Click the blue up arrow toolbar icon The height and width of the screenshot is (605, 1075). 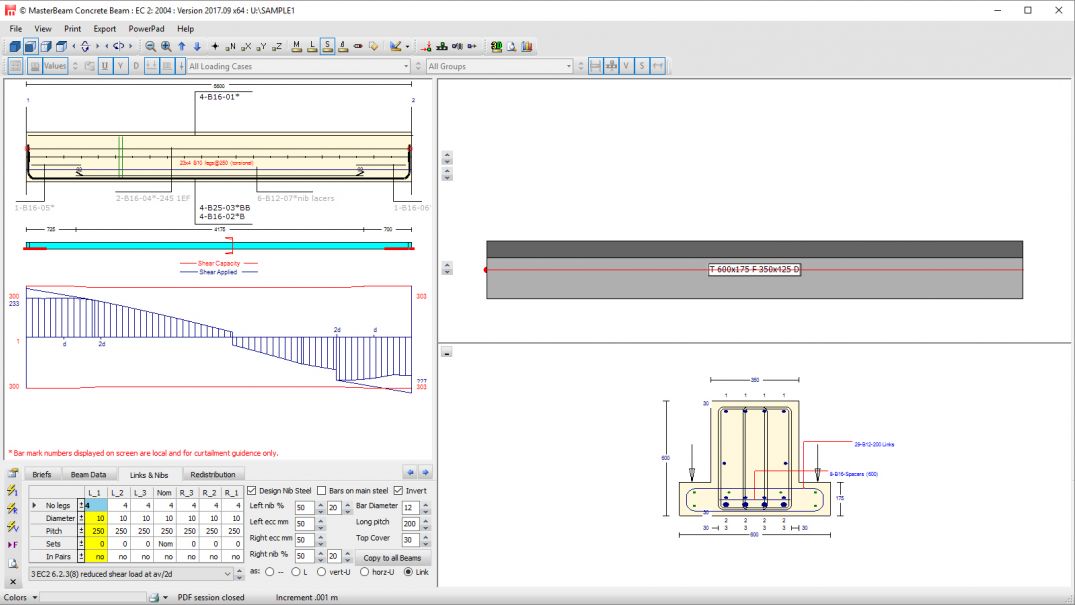pos(181,46)
